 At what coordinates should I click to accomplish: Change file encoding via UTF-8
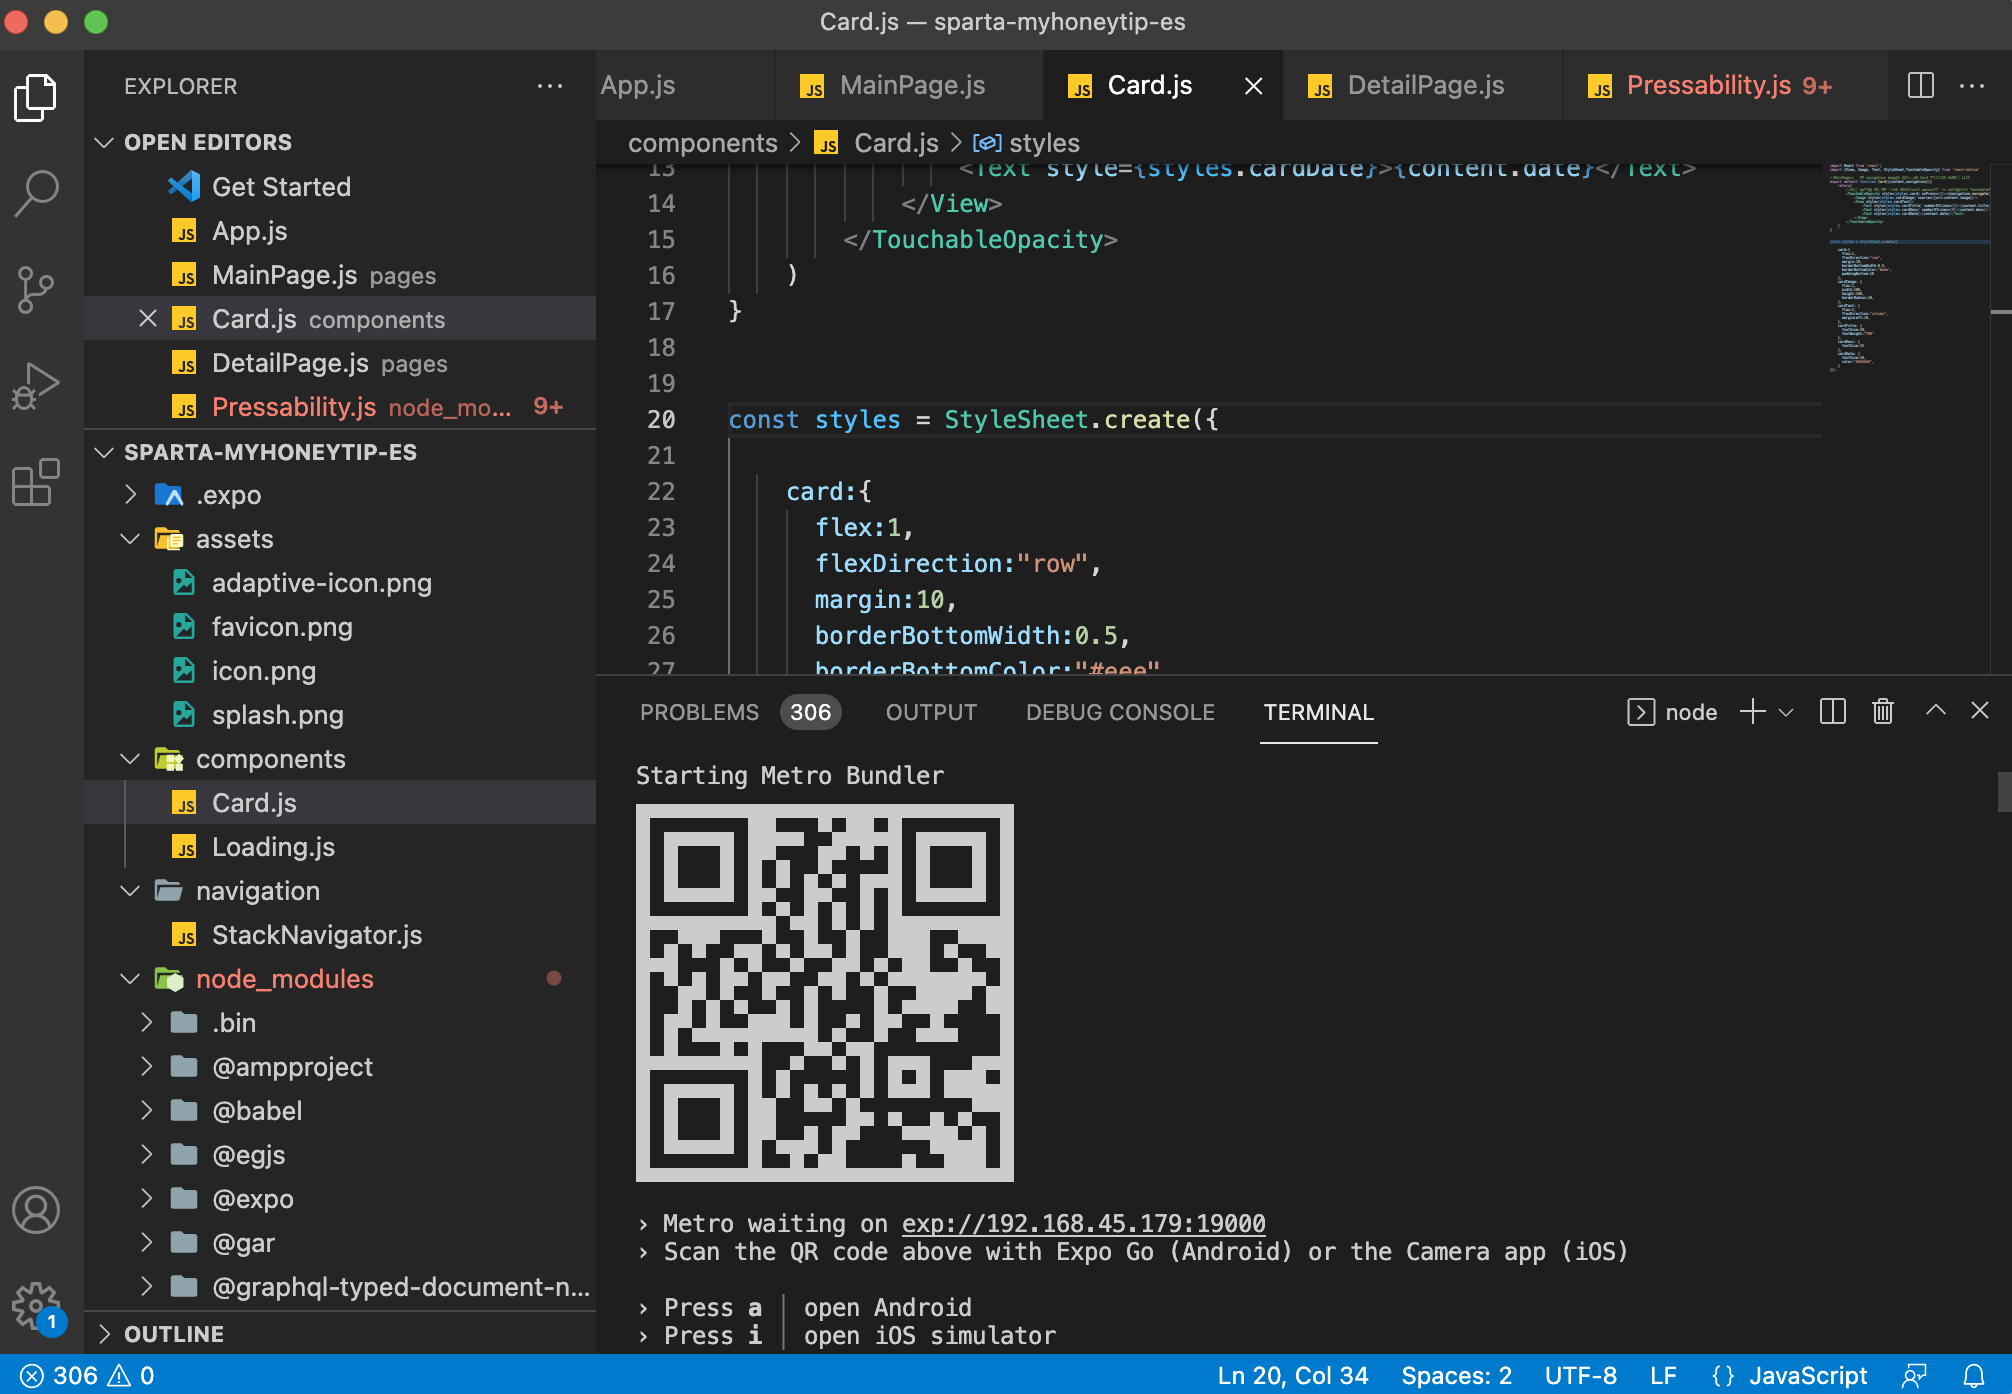tap(1580, 1376)
